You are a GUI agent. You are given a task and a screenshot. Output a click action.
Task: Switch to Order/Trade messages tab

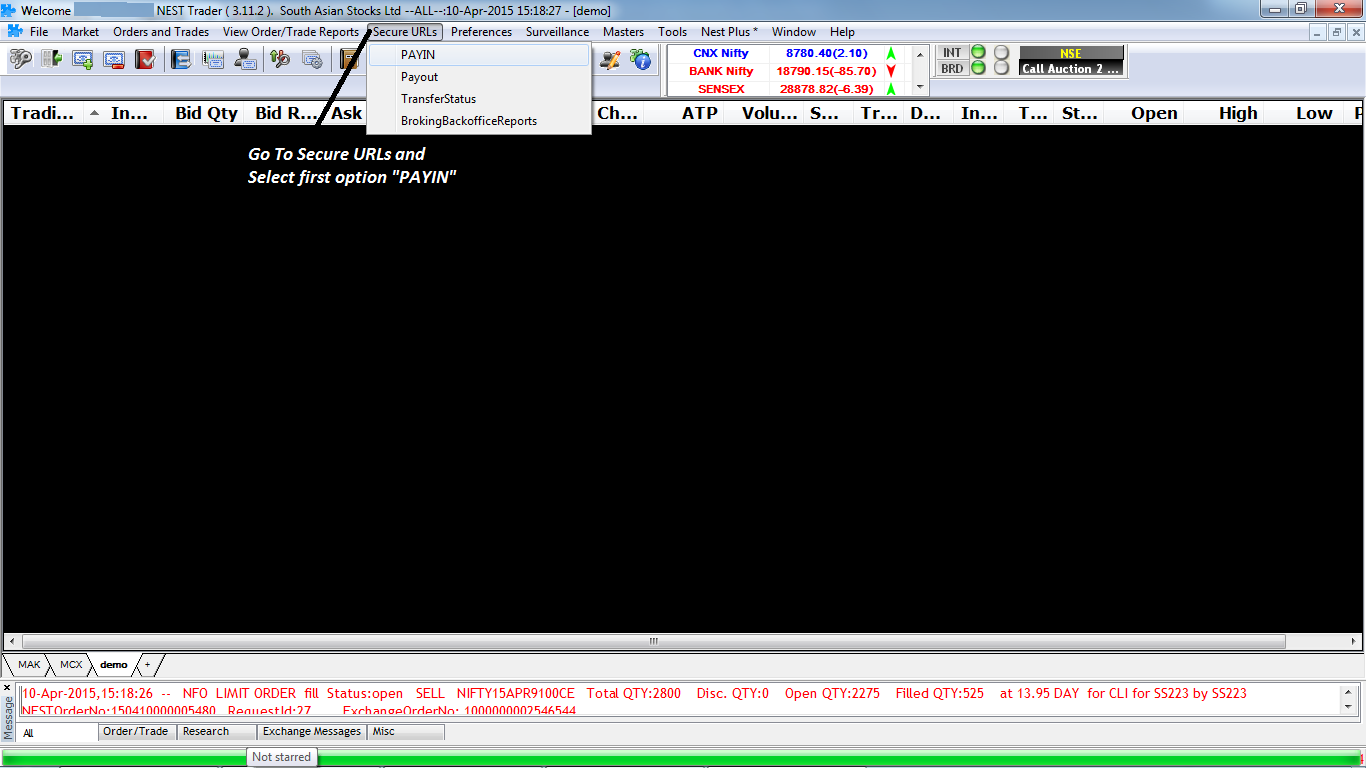138,732
